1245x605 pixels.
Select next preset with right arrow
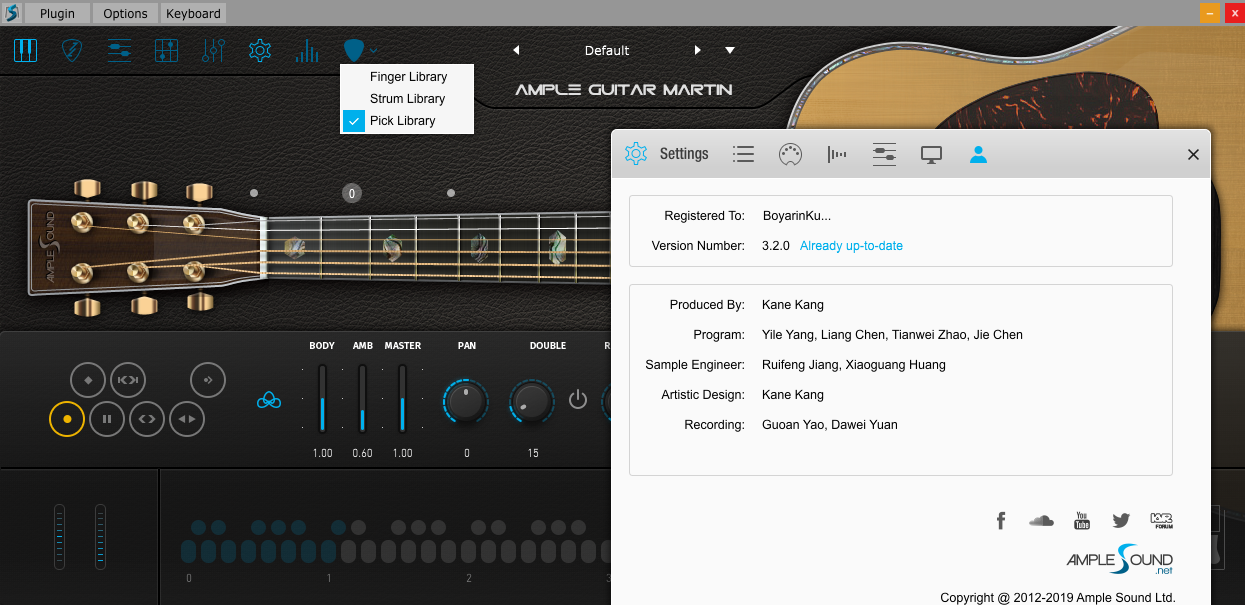pyautogui.click(x=697, y=50)
